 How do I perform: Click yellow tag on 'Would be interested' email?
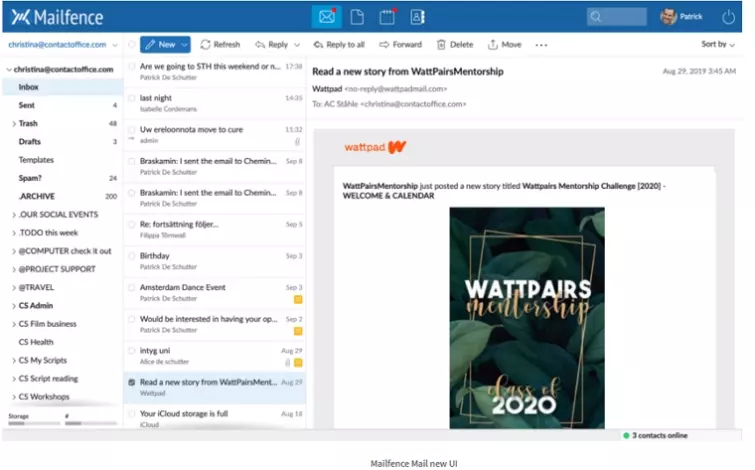(298, 331)
